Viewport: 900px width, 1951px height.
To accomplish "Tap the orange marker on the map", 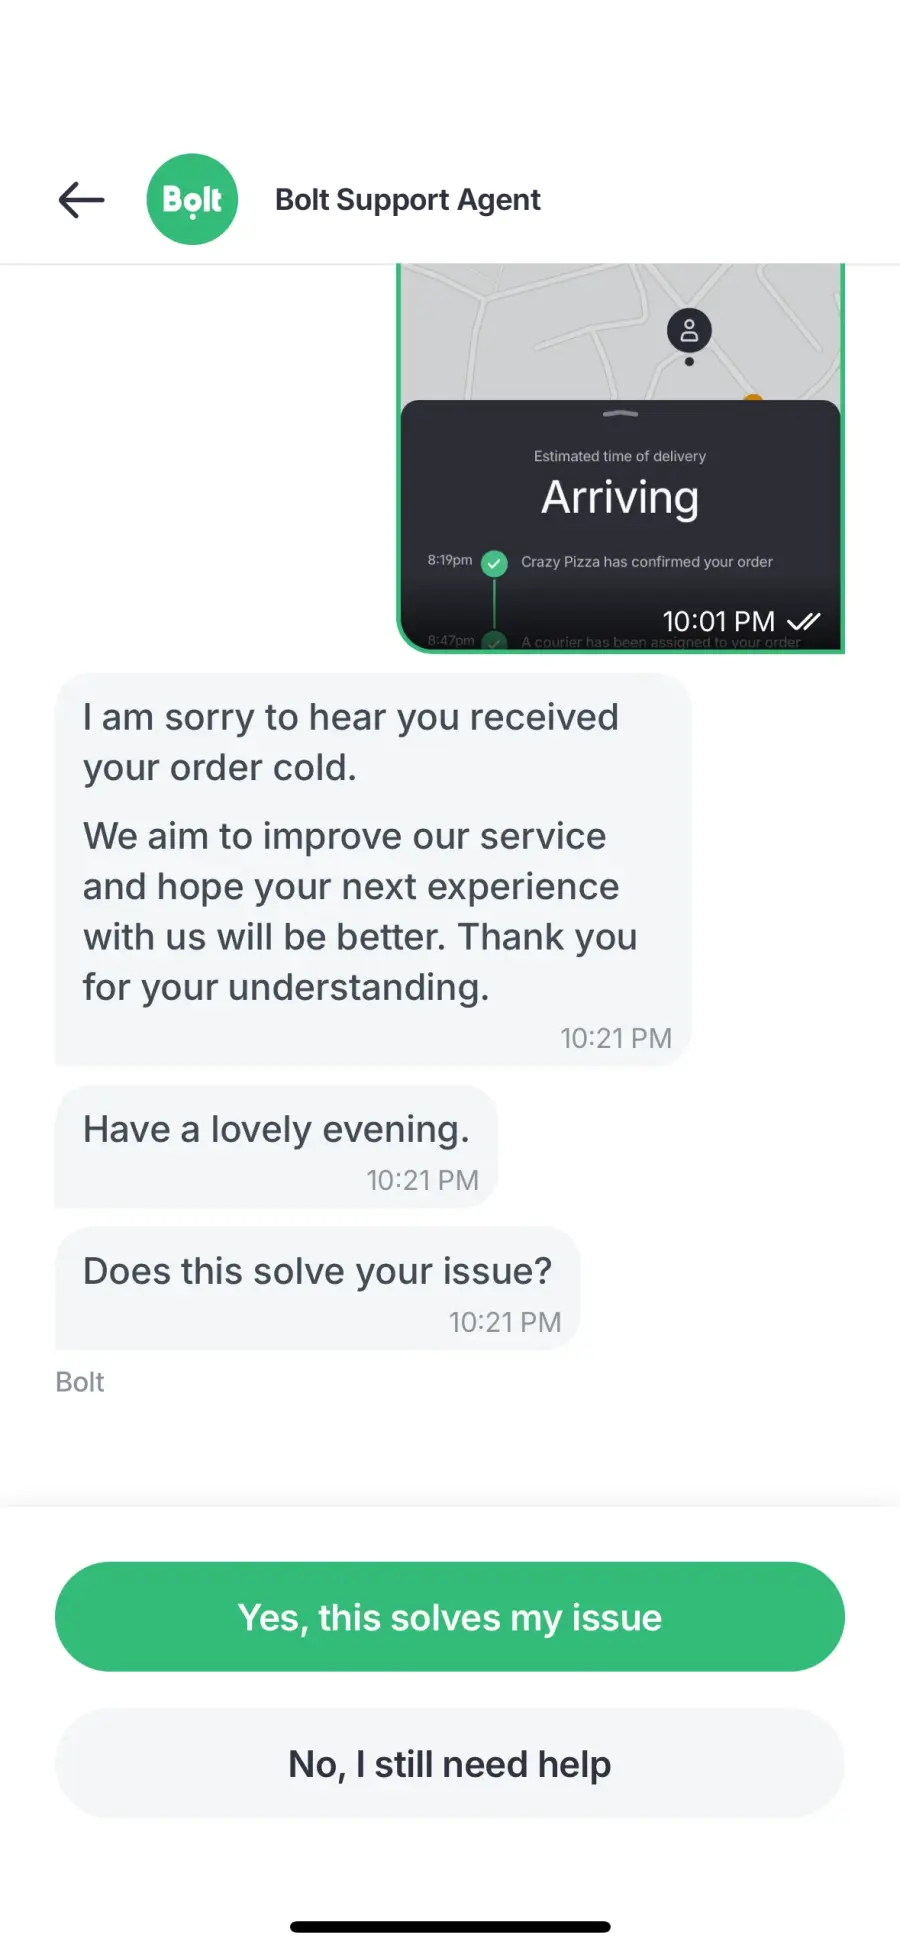I will click(753, 398).
